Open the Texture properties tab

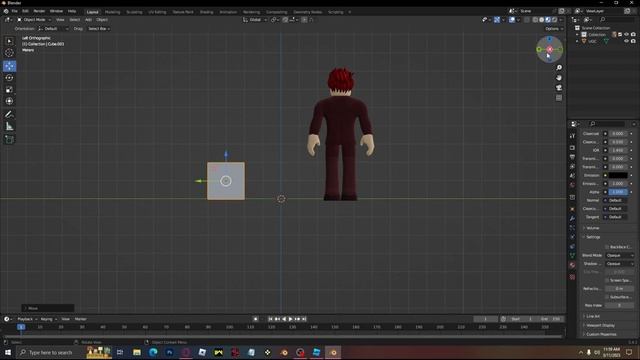point(572,277)
